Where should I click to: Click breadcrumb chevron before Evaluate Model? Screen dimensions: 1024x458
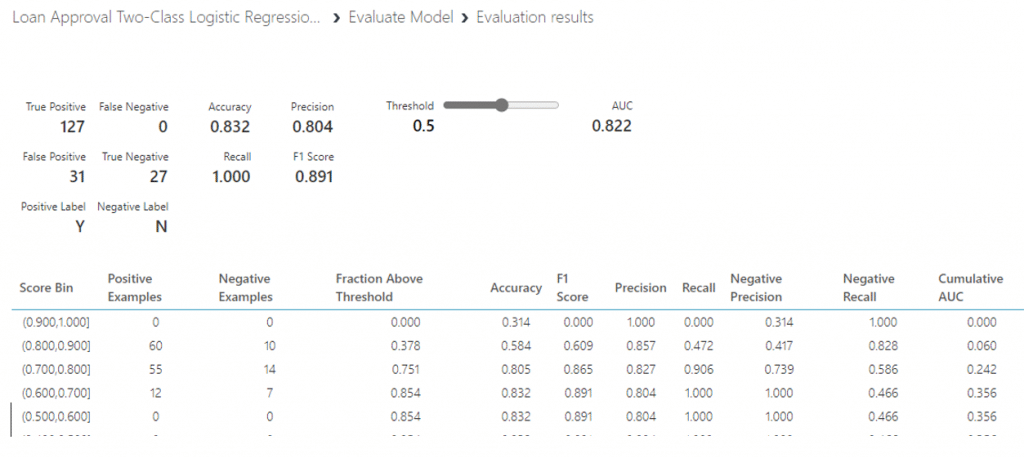click(x=336, y=18)
